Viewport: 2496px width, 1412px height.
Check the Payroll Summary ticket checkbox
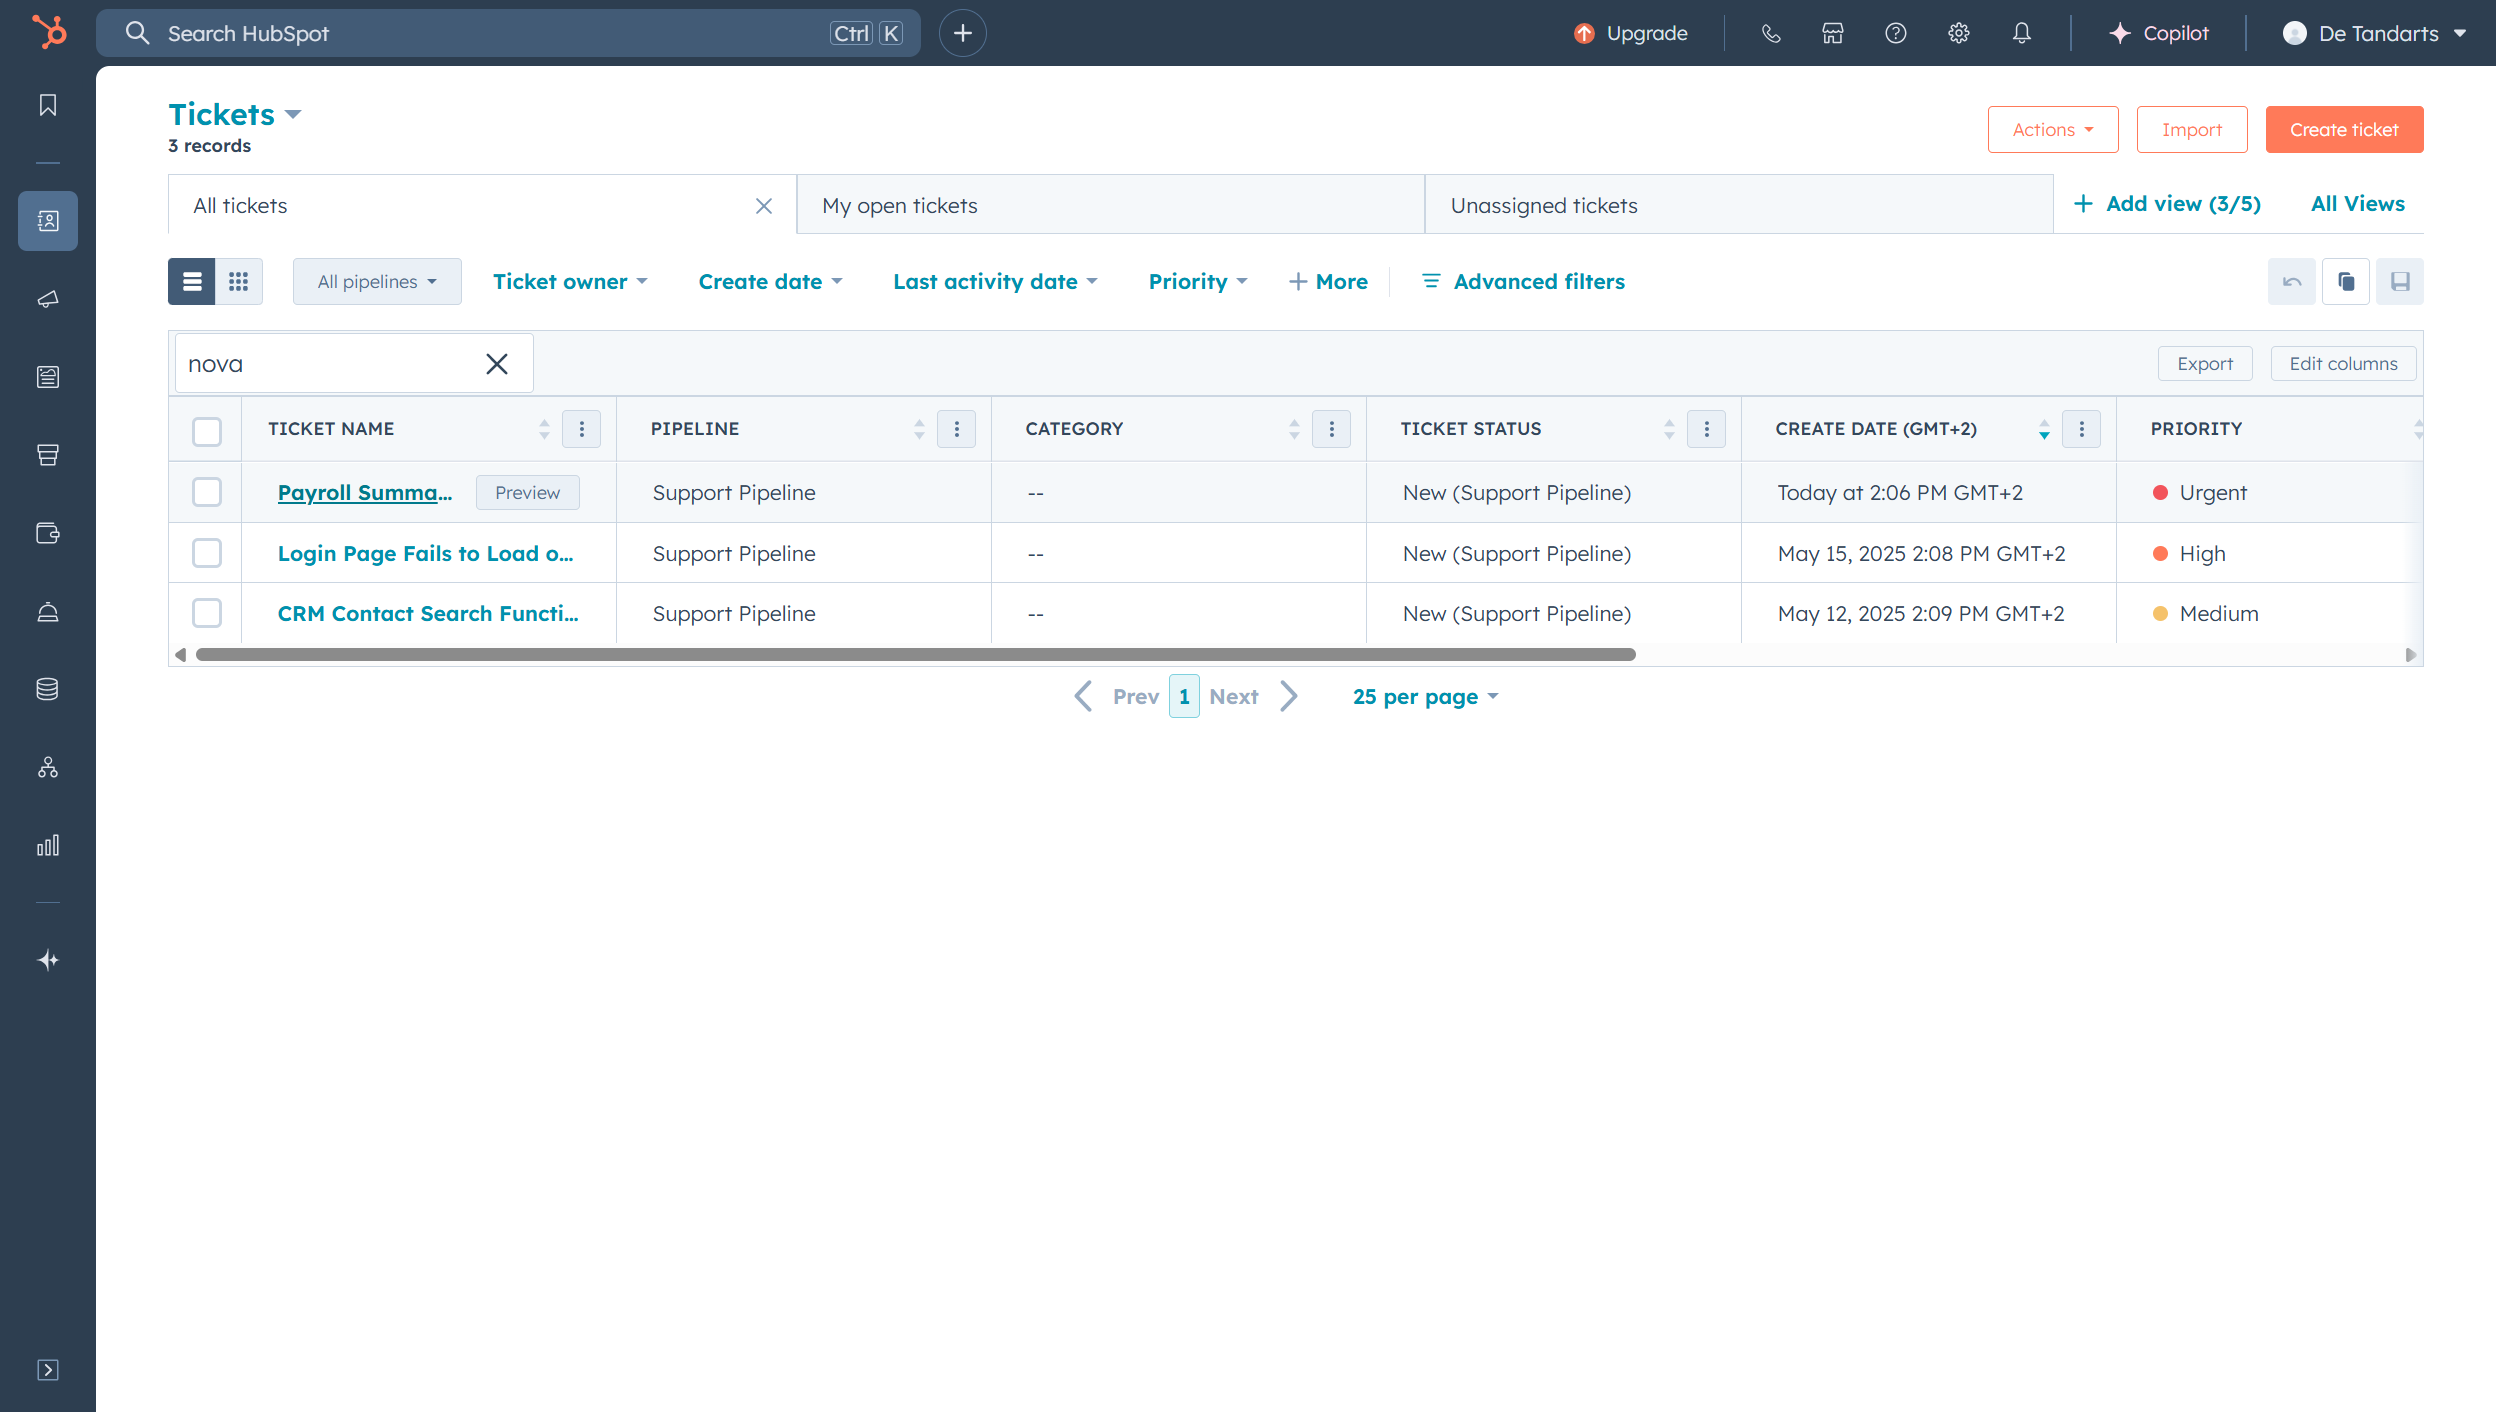coord(207,492)
